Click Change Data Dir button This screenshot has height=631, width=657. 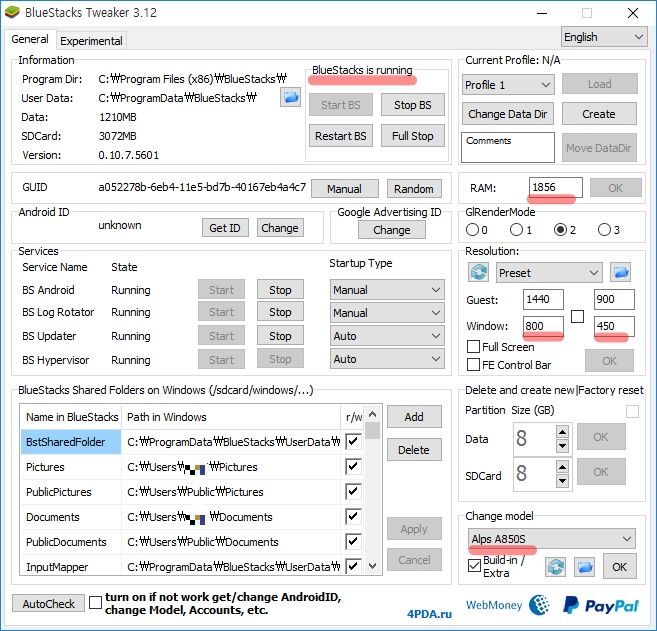(508, 114)
